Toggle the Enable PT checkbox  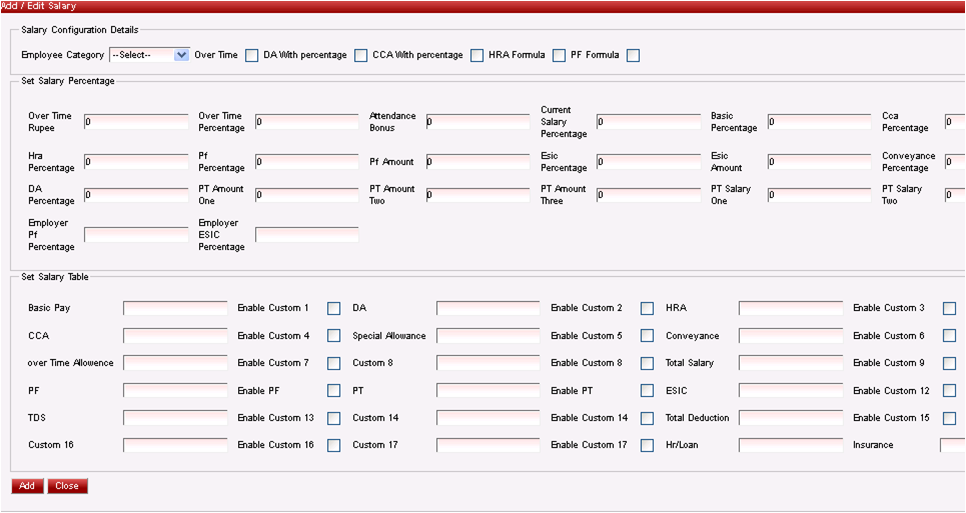647,391
